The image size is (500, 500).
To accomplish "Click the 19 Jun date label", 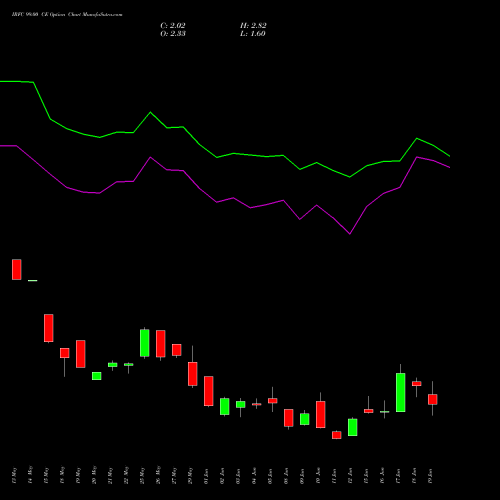I will point(430,476).
